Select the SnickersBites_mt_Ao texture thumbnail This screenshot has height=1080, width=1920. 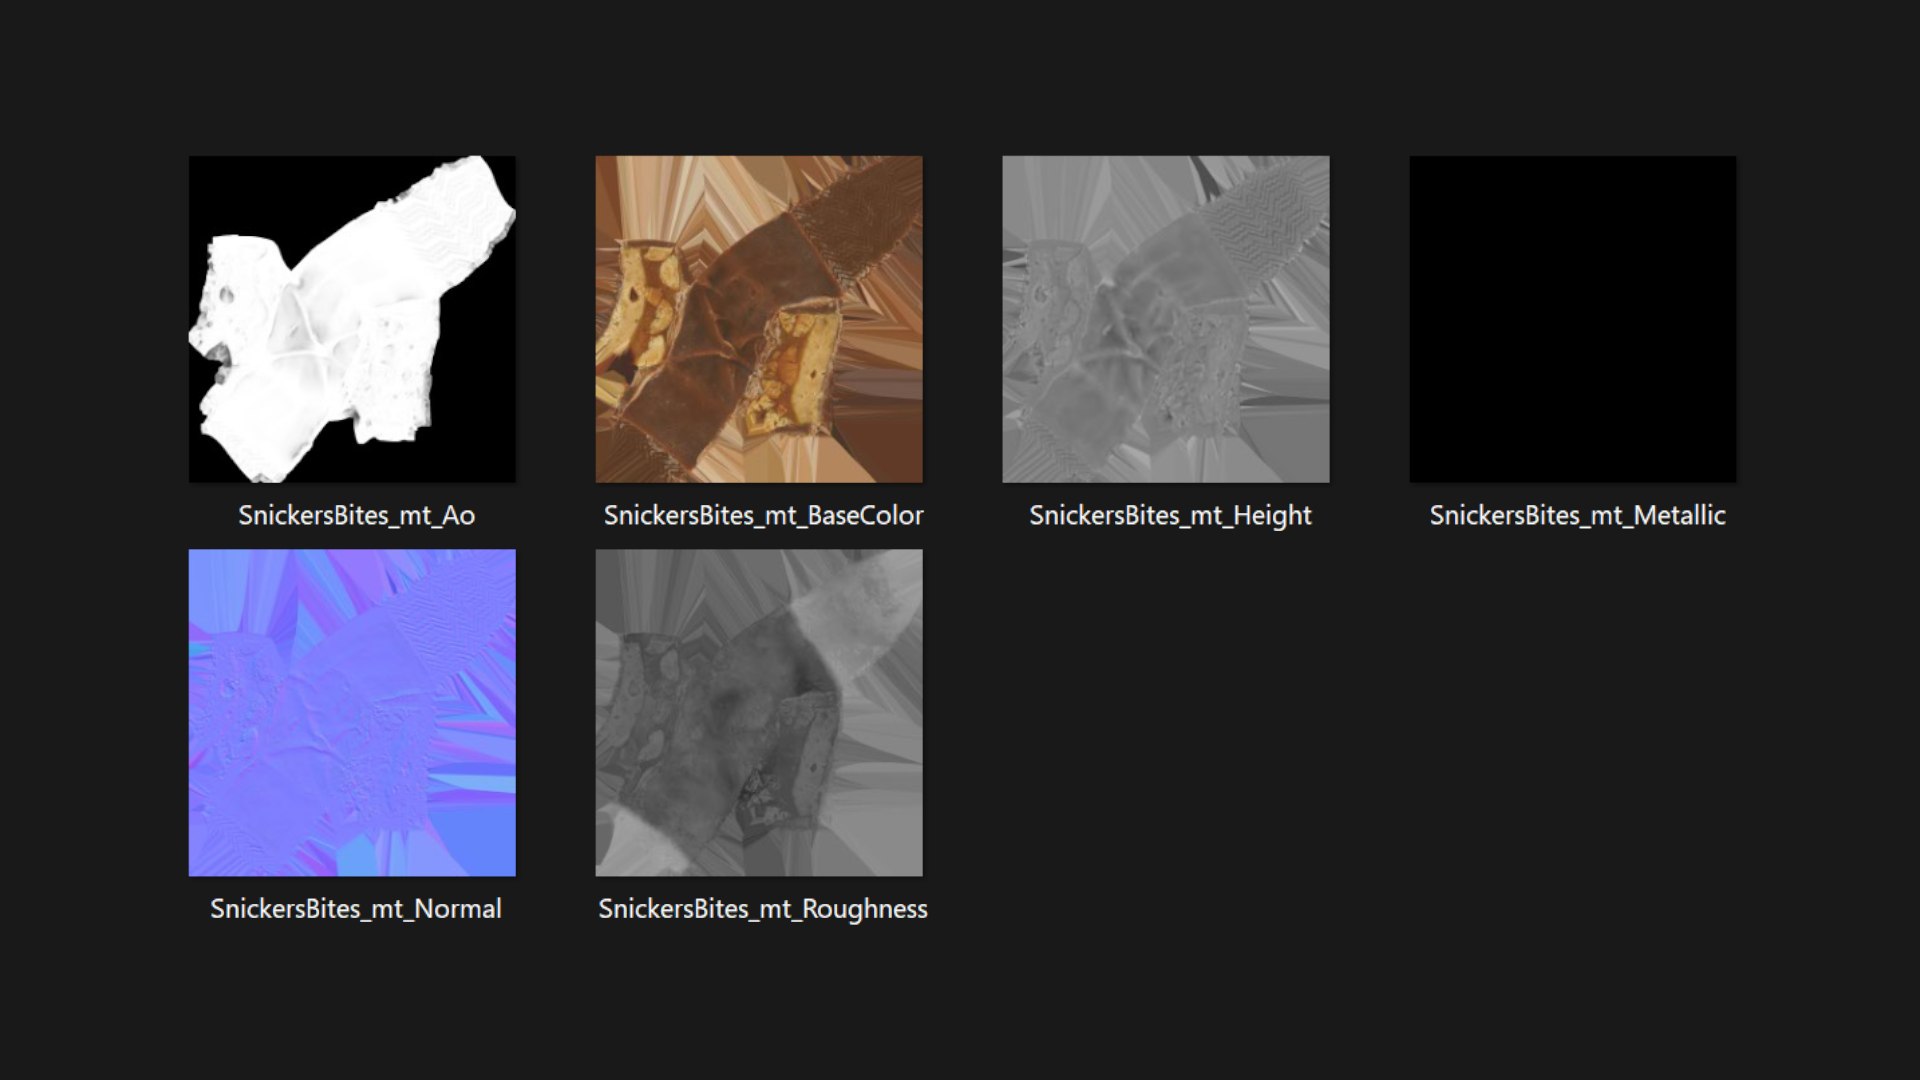[x=352, y=319]
